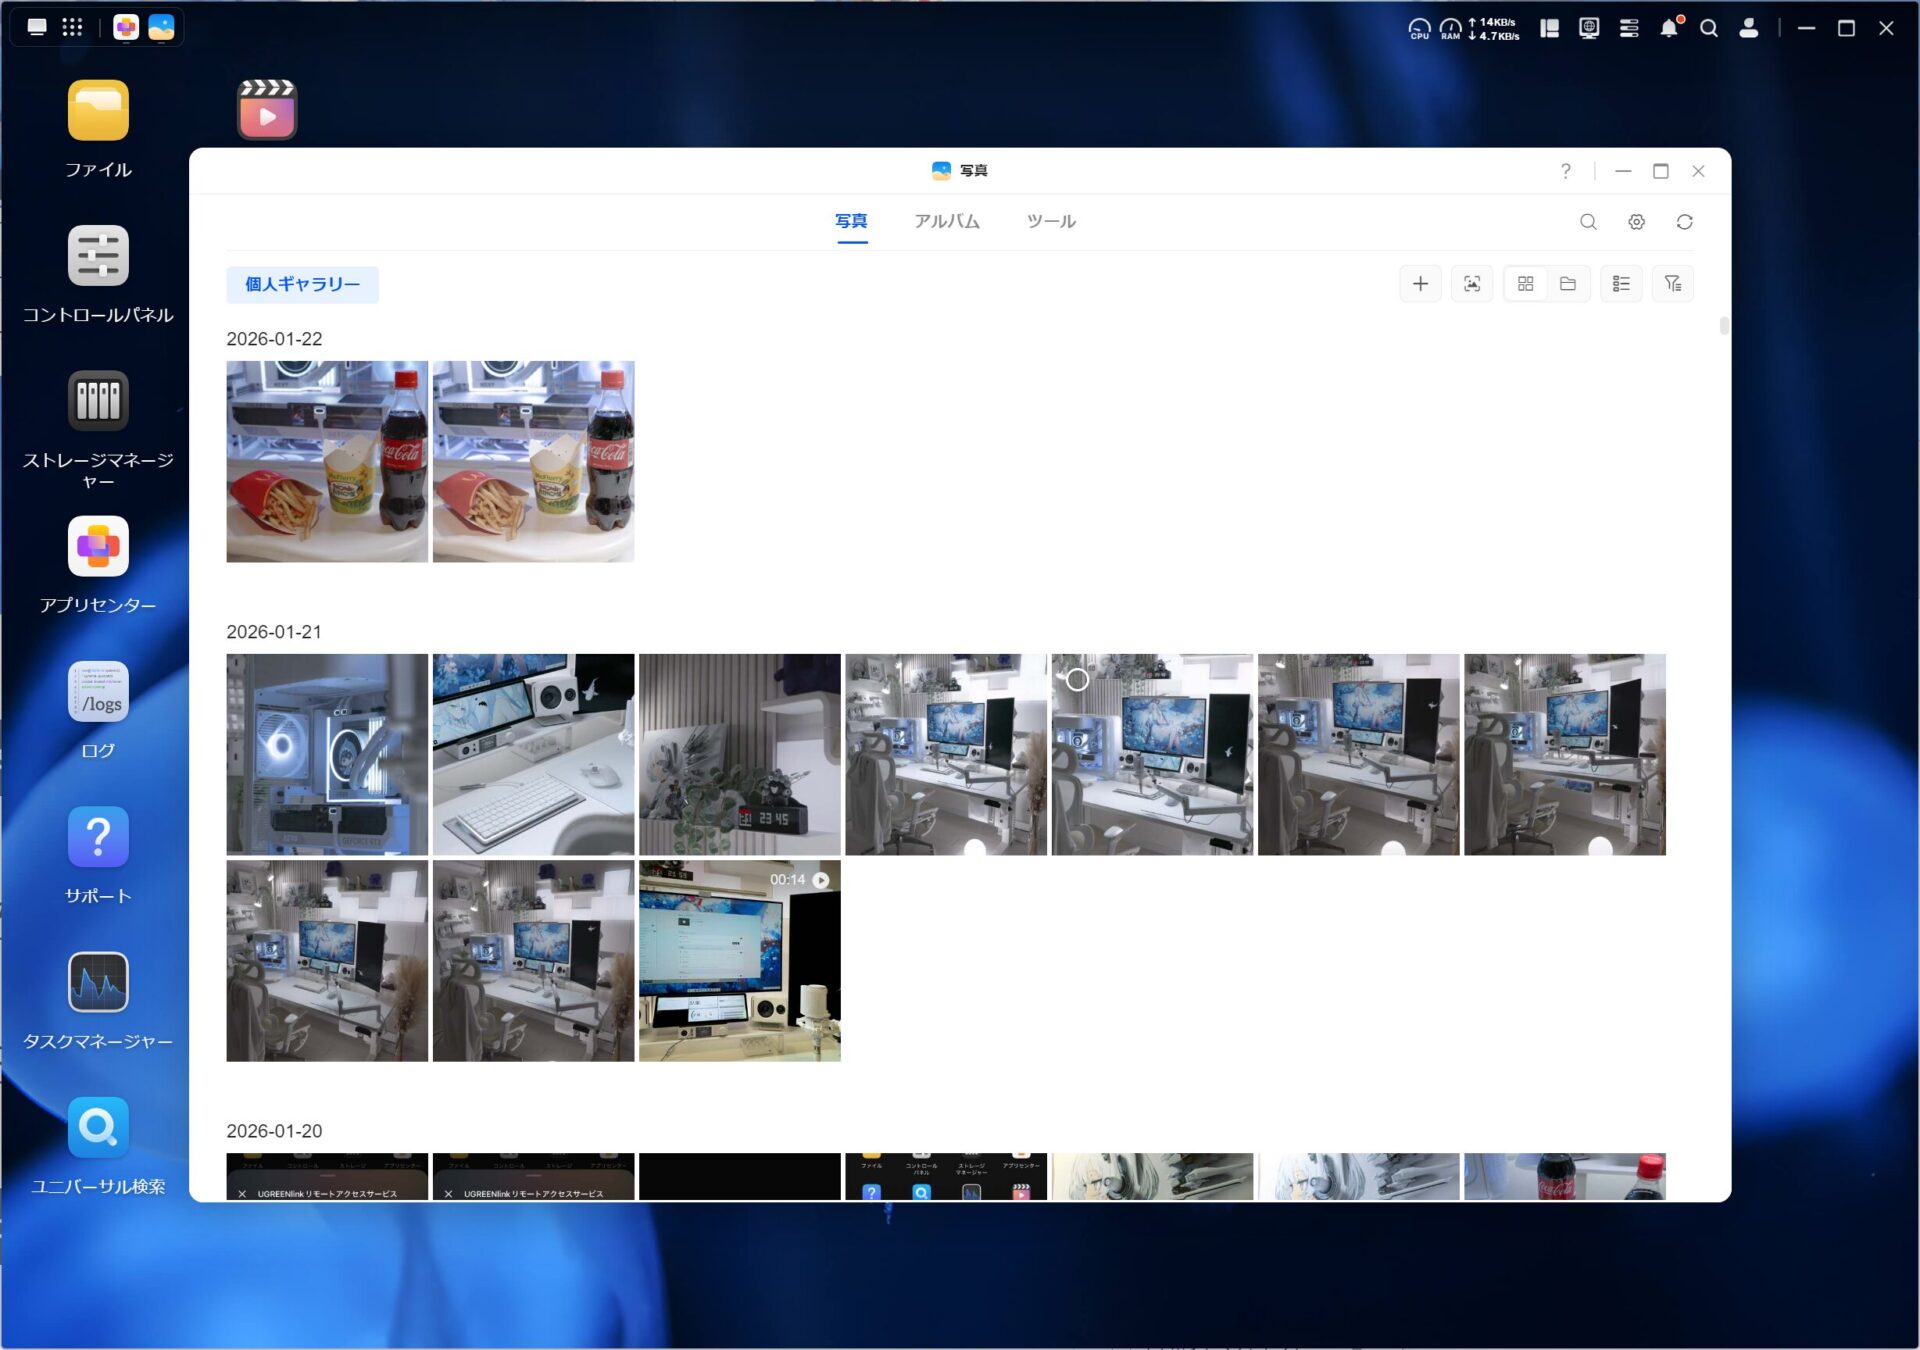Open the list options icon
This screenshot has width=1920, height=1350.
click(1621, 284)
